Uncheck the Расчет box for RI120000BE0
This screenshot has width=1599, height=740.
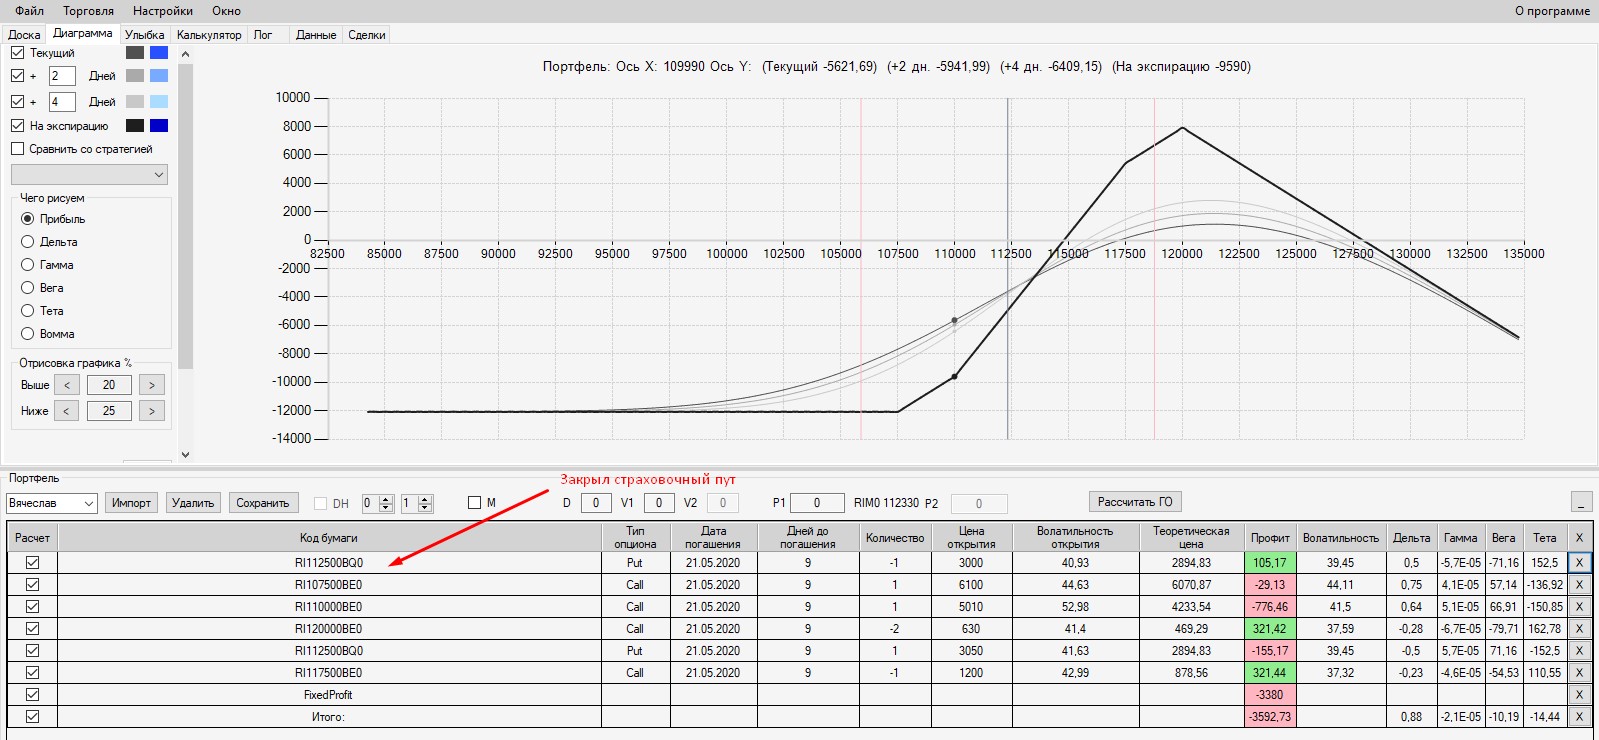(32, 629)
